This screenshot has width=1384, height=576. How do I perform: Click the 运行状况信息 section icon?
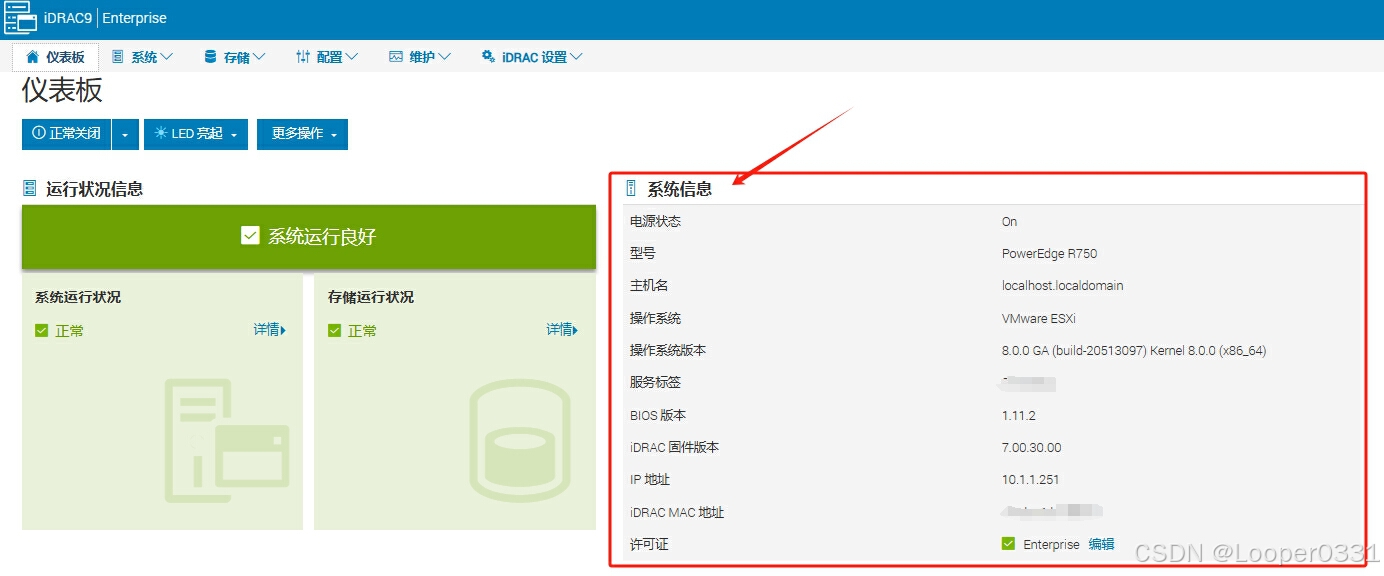coord(30,188)
